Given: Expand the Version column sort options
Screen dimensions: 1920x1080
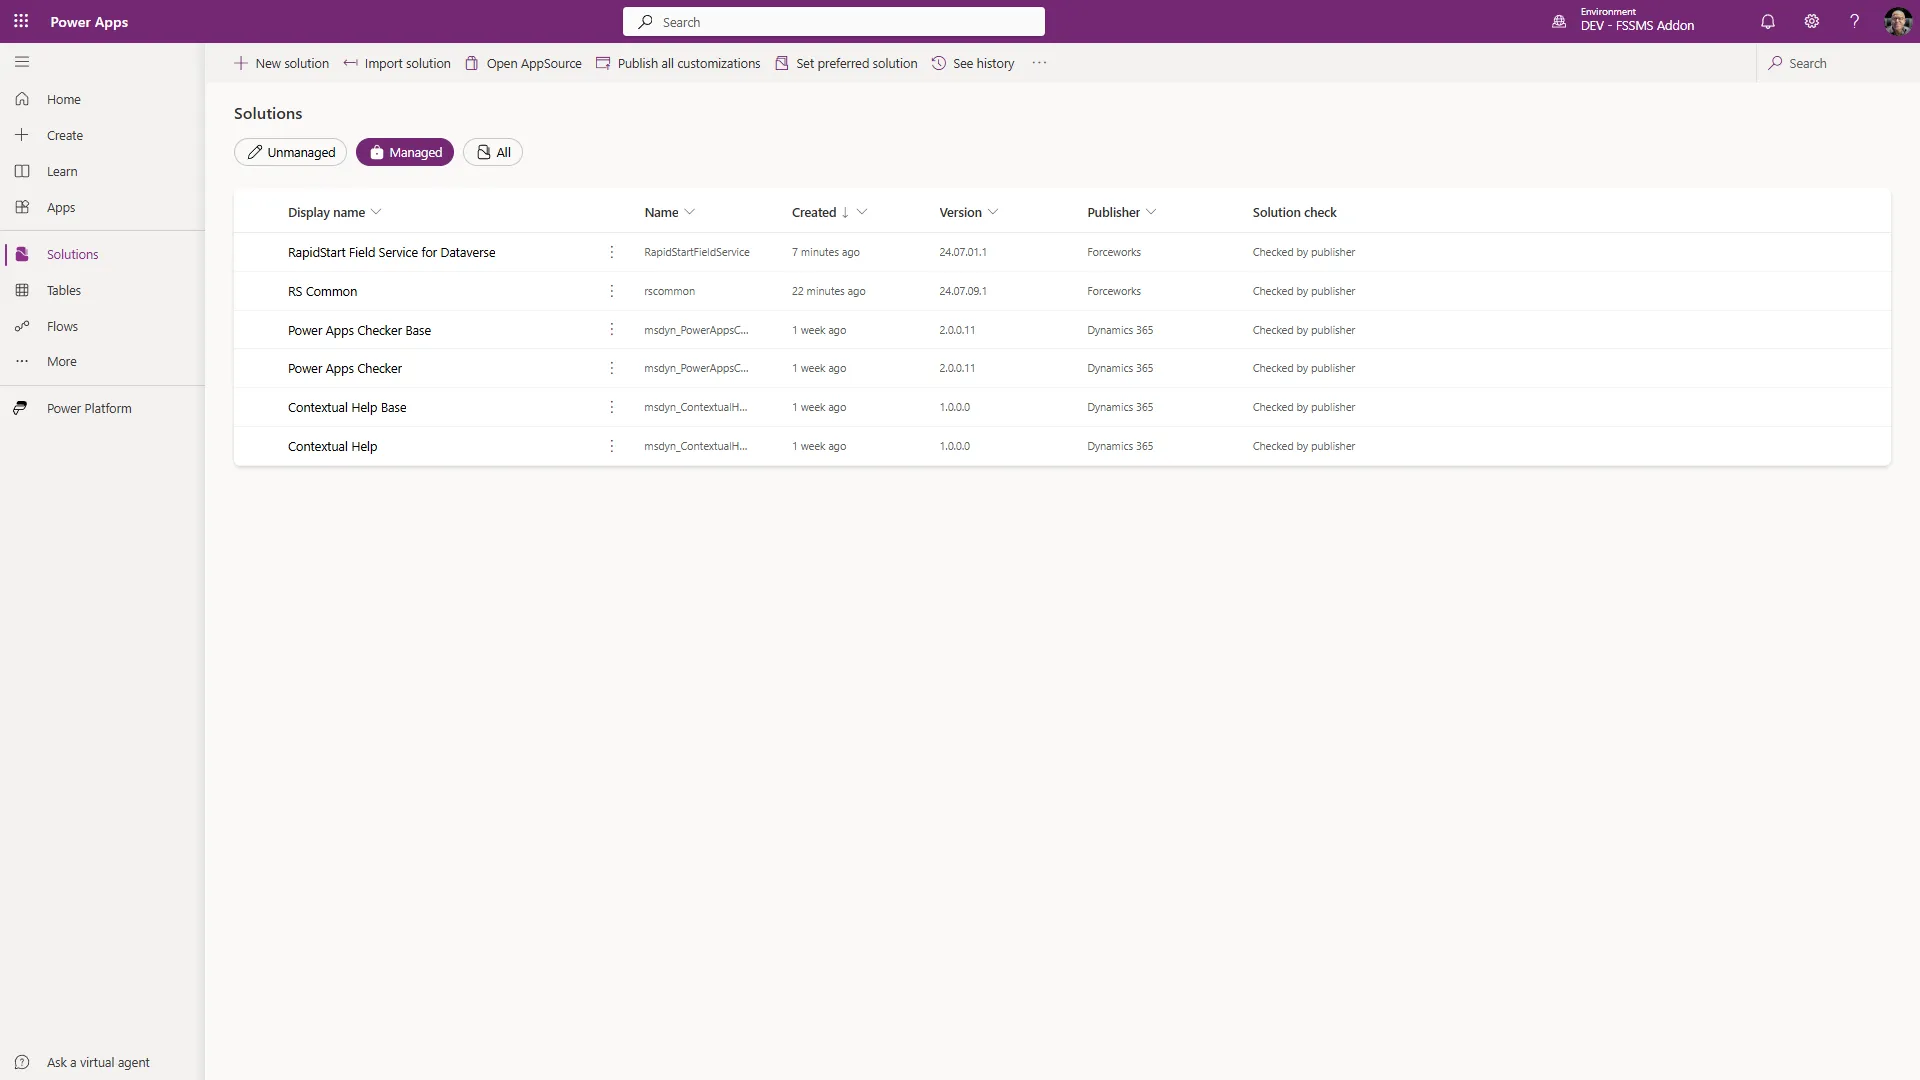Looking at the screenshot, I should coord(994,212).
